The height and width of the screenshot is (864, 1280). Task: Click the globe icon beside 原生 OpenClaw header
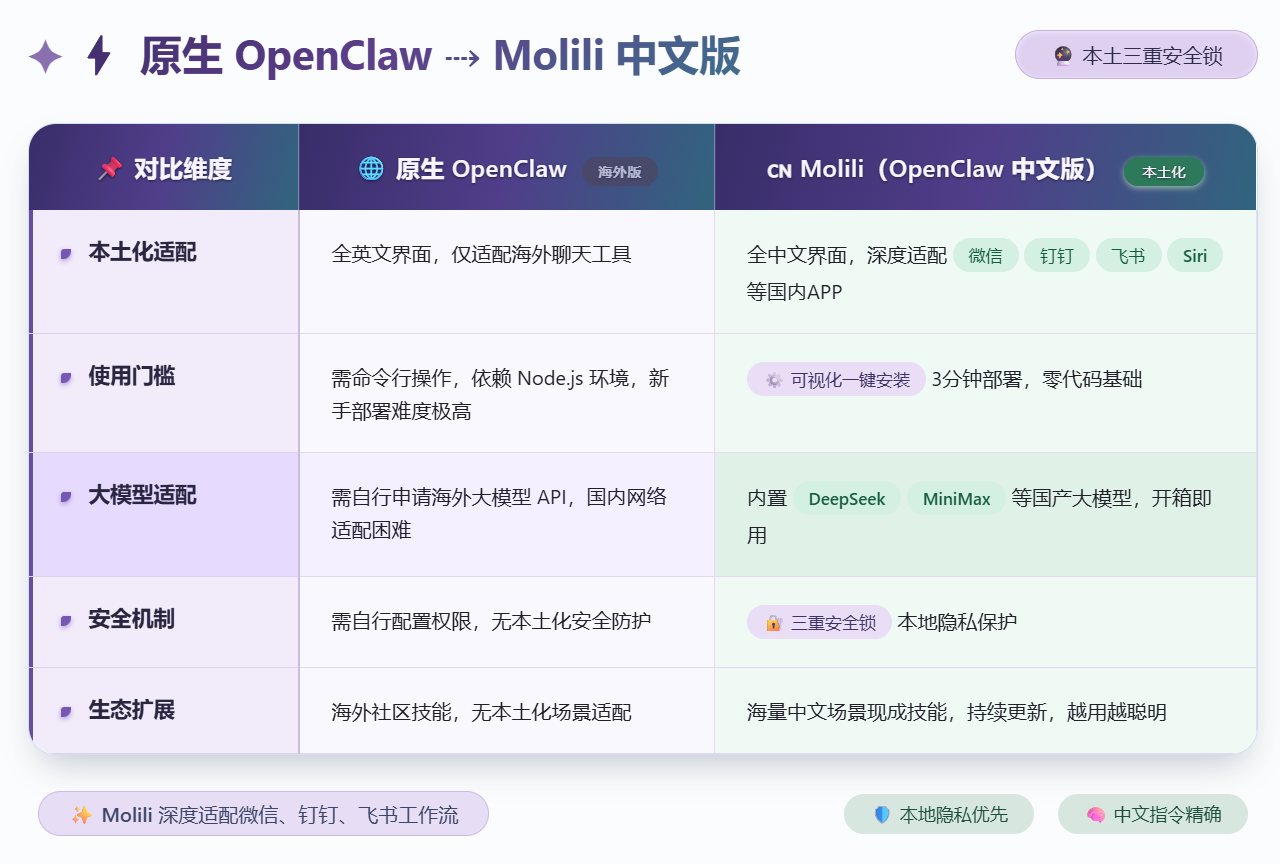pos(371,169)
